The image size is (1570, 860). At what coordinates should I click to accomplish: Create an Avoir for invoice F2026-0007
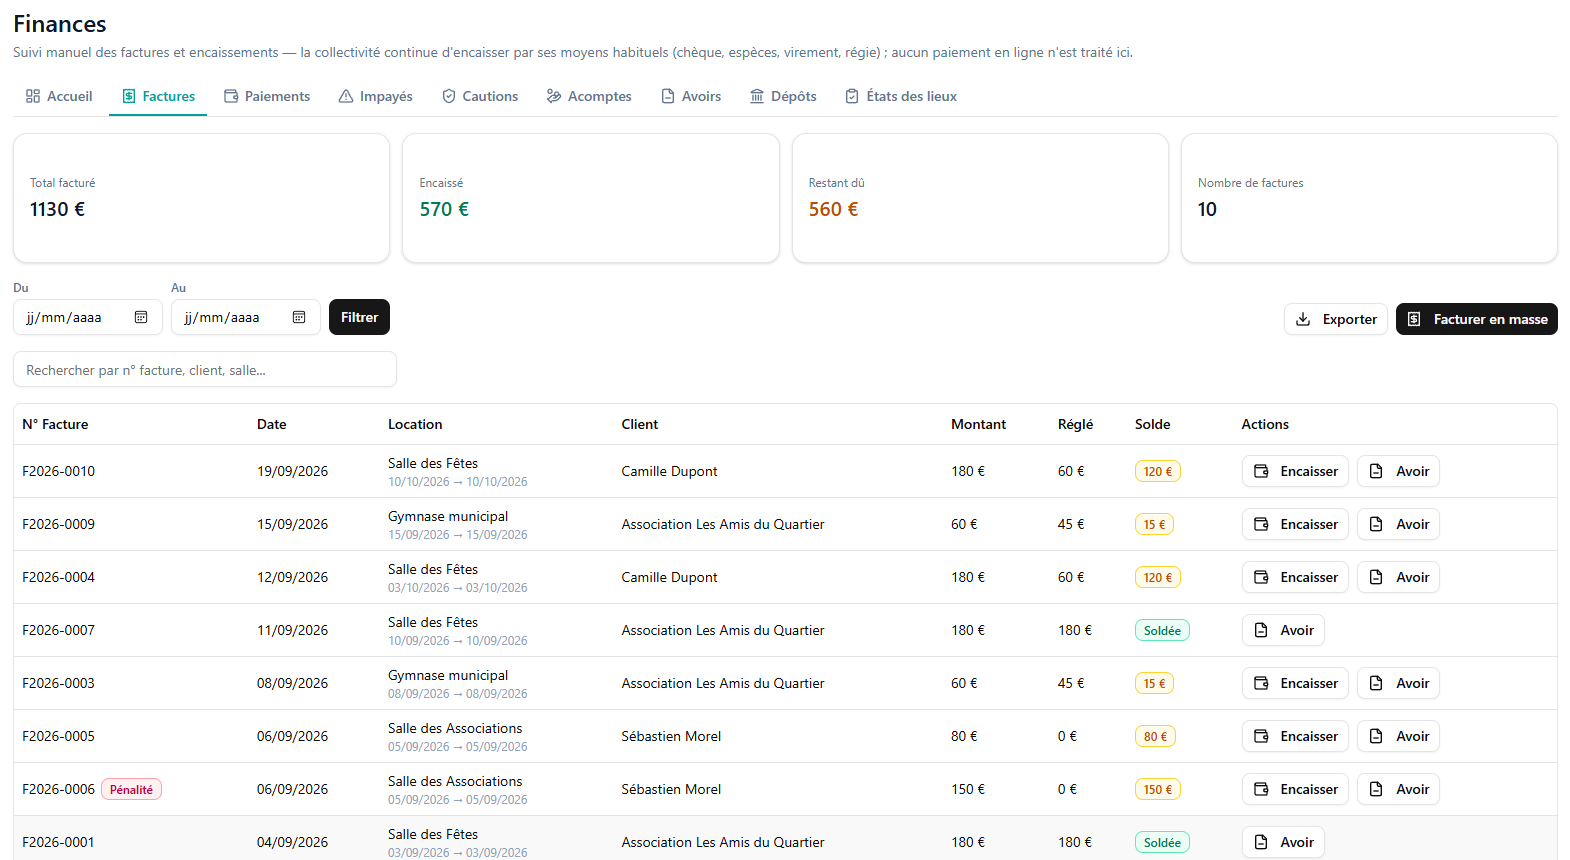1284,630
